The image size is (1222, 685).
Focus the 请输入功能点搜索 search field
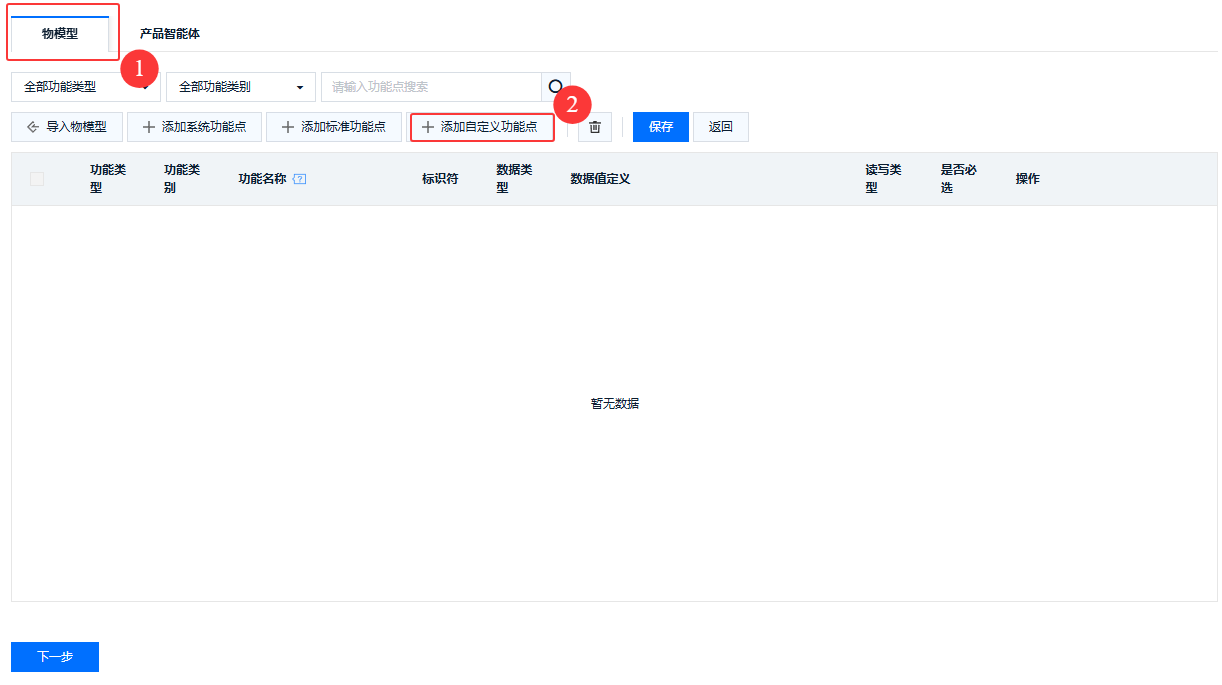(431, 87)
